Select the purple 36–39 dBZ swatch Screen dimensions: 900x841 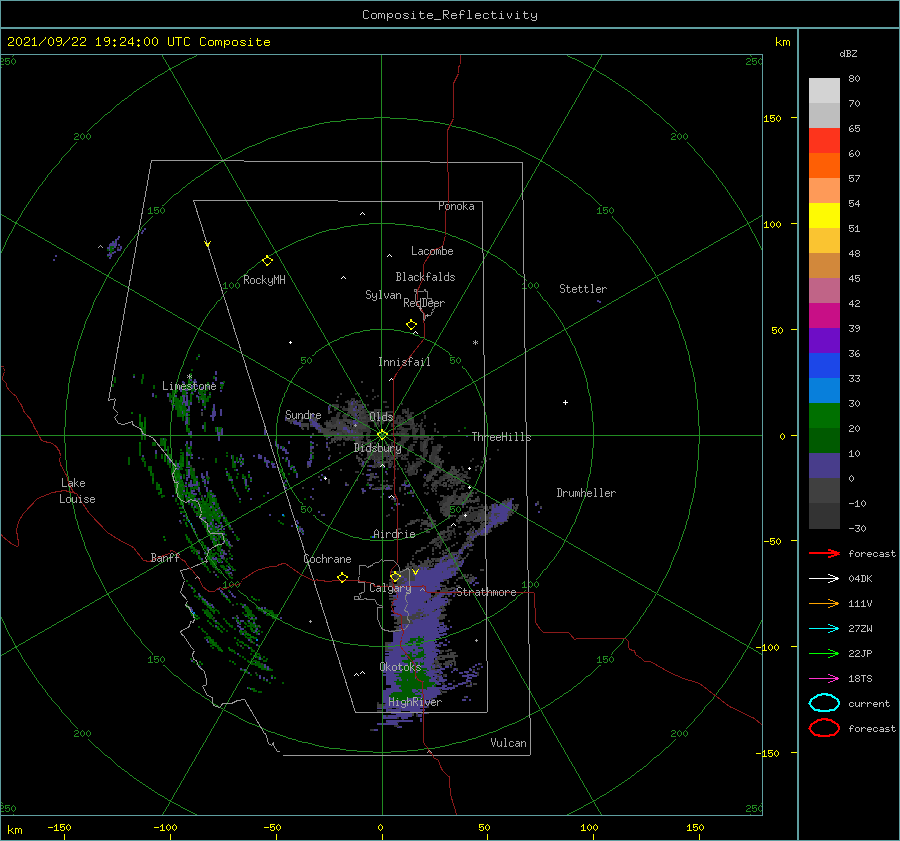click(x=824, y=340)
